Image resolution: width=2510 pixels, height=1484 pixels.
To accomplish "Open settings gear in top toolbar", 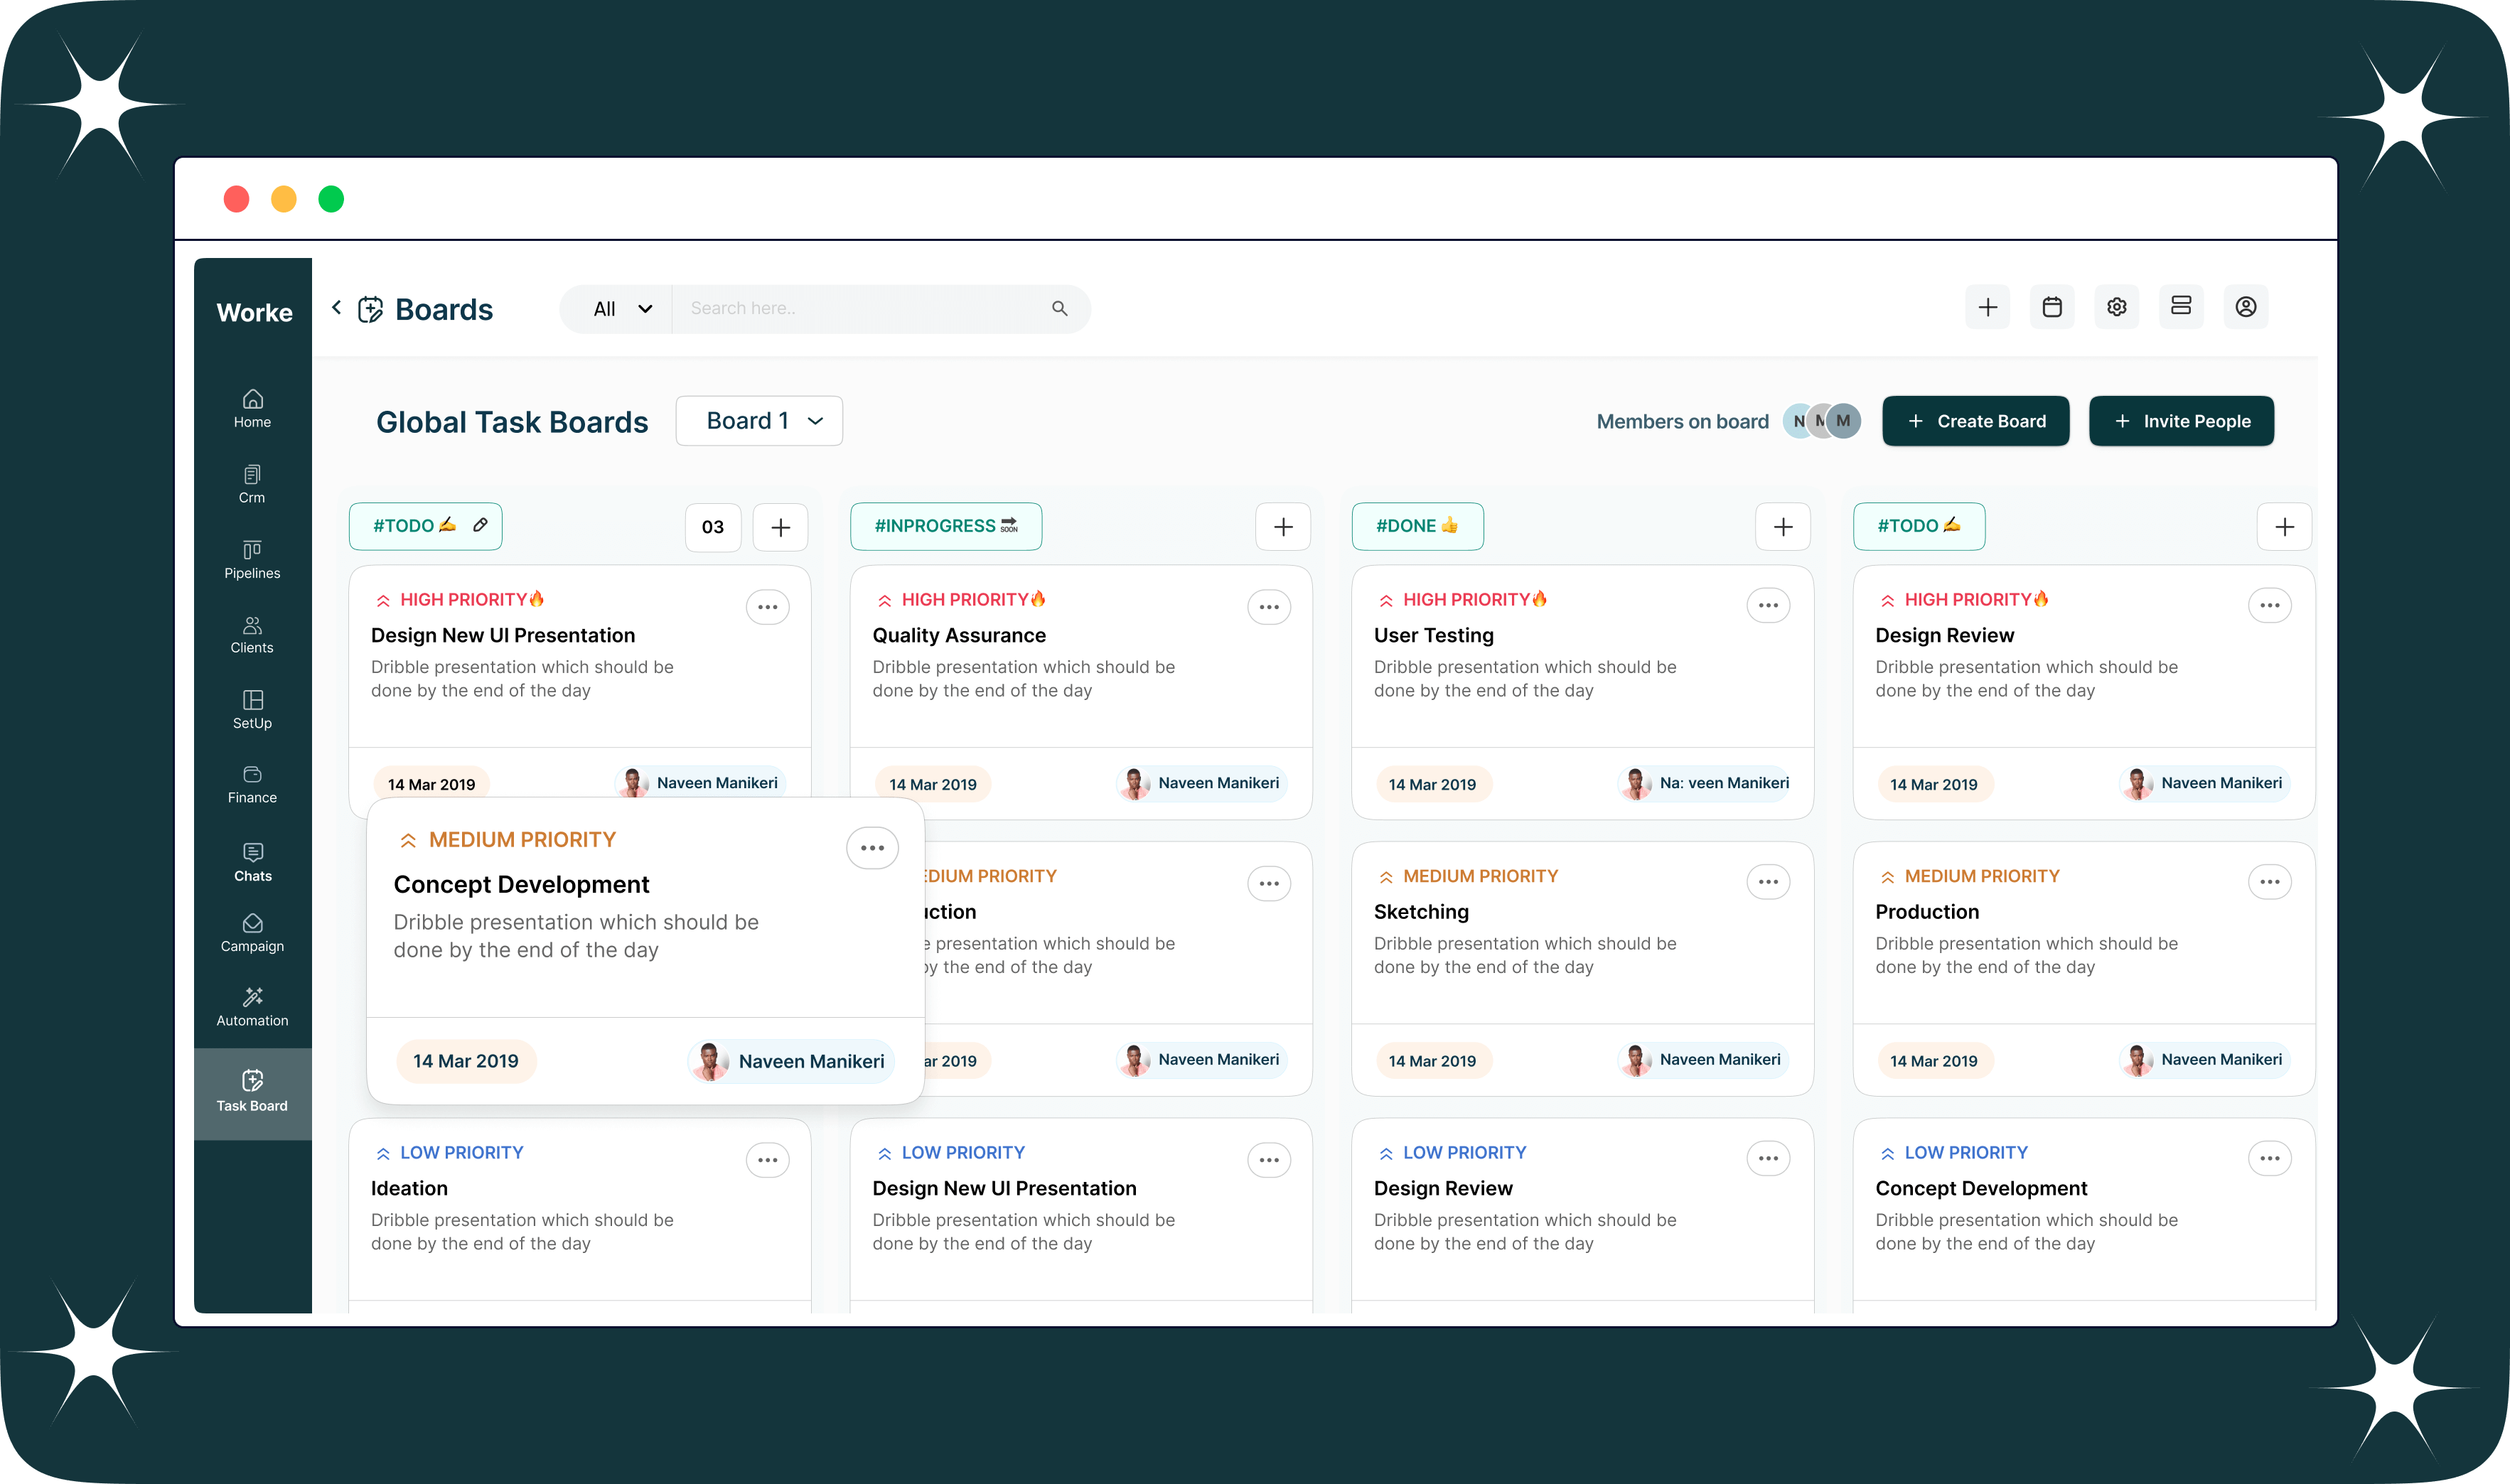I will 2117,307.
